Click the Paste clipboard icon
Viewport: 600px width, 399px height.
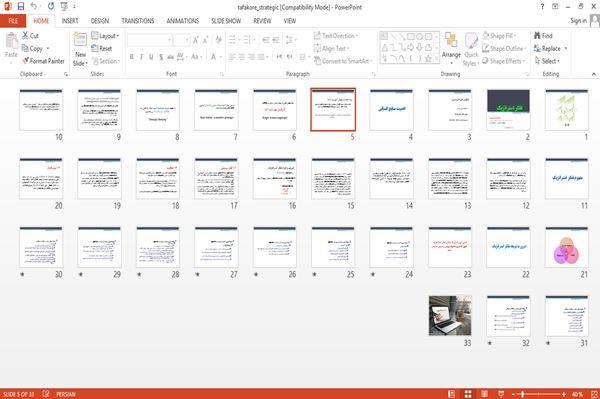[x=11, y=41]
